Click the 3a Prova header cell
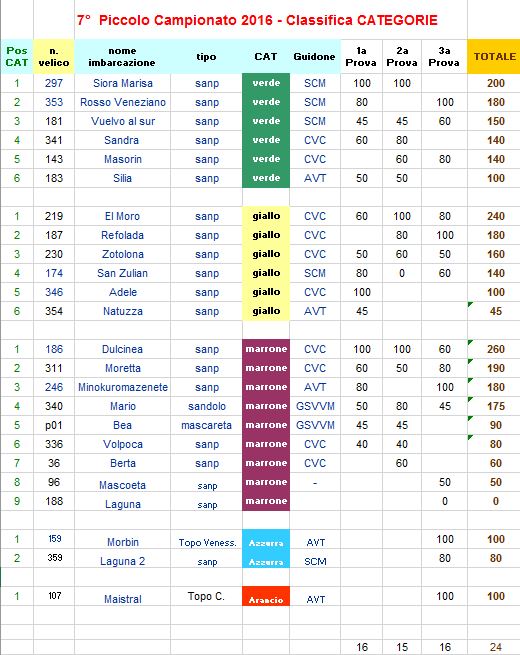This screenshot has height=655, width=520. click(x=444, y=56)
